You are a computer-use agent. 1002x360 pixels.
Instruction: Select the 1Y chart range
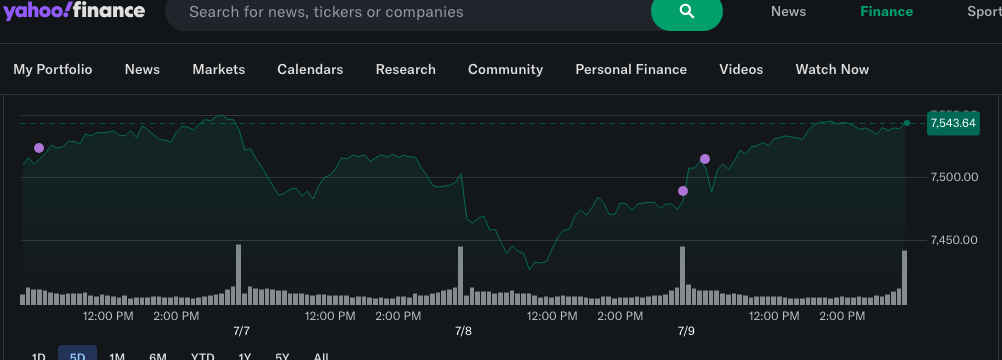(x=245, y=356)
